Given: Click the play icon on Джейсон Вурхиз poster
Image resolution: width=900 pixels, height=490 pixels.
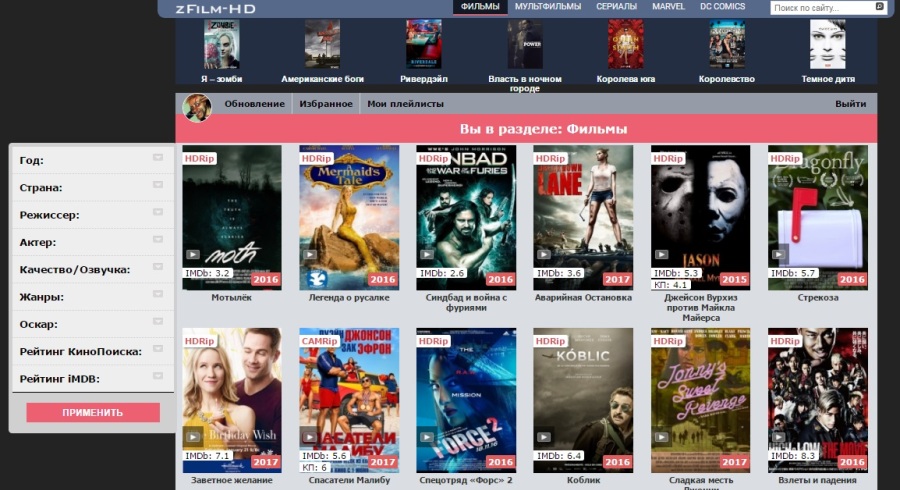Looking at the screenshot, I should tap(662, 254).
